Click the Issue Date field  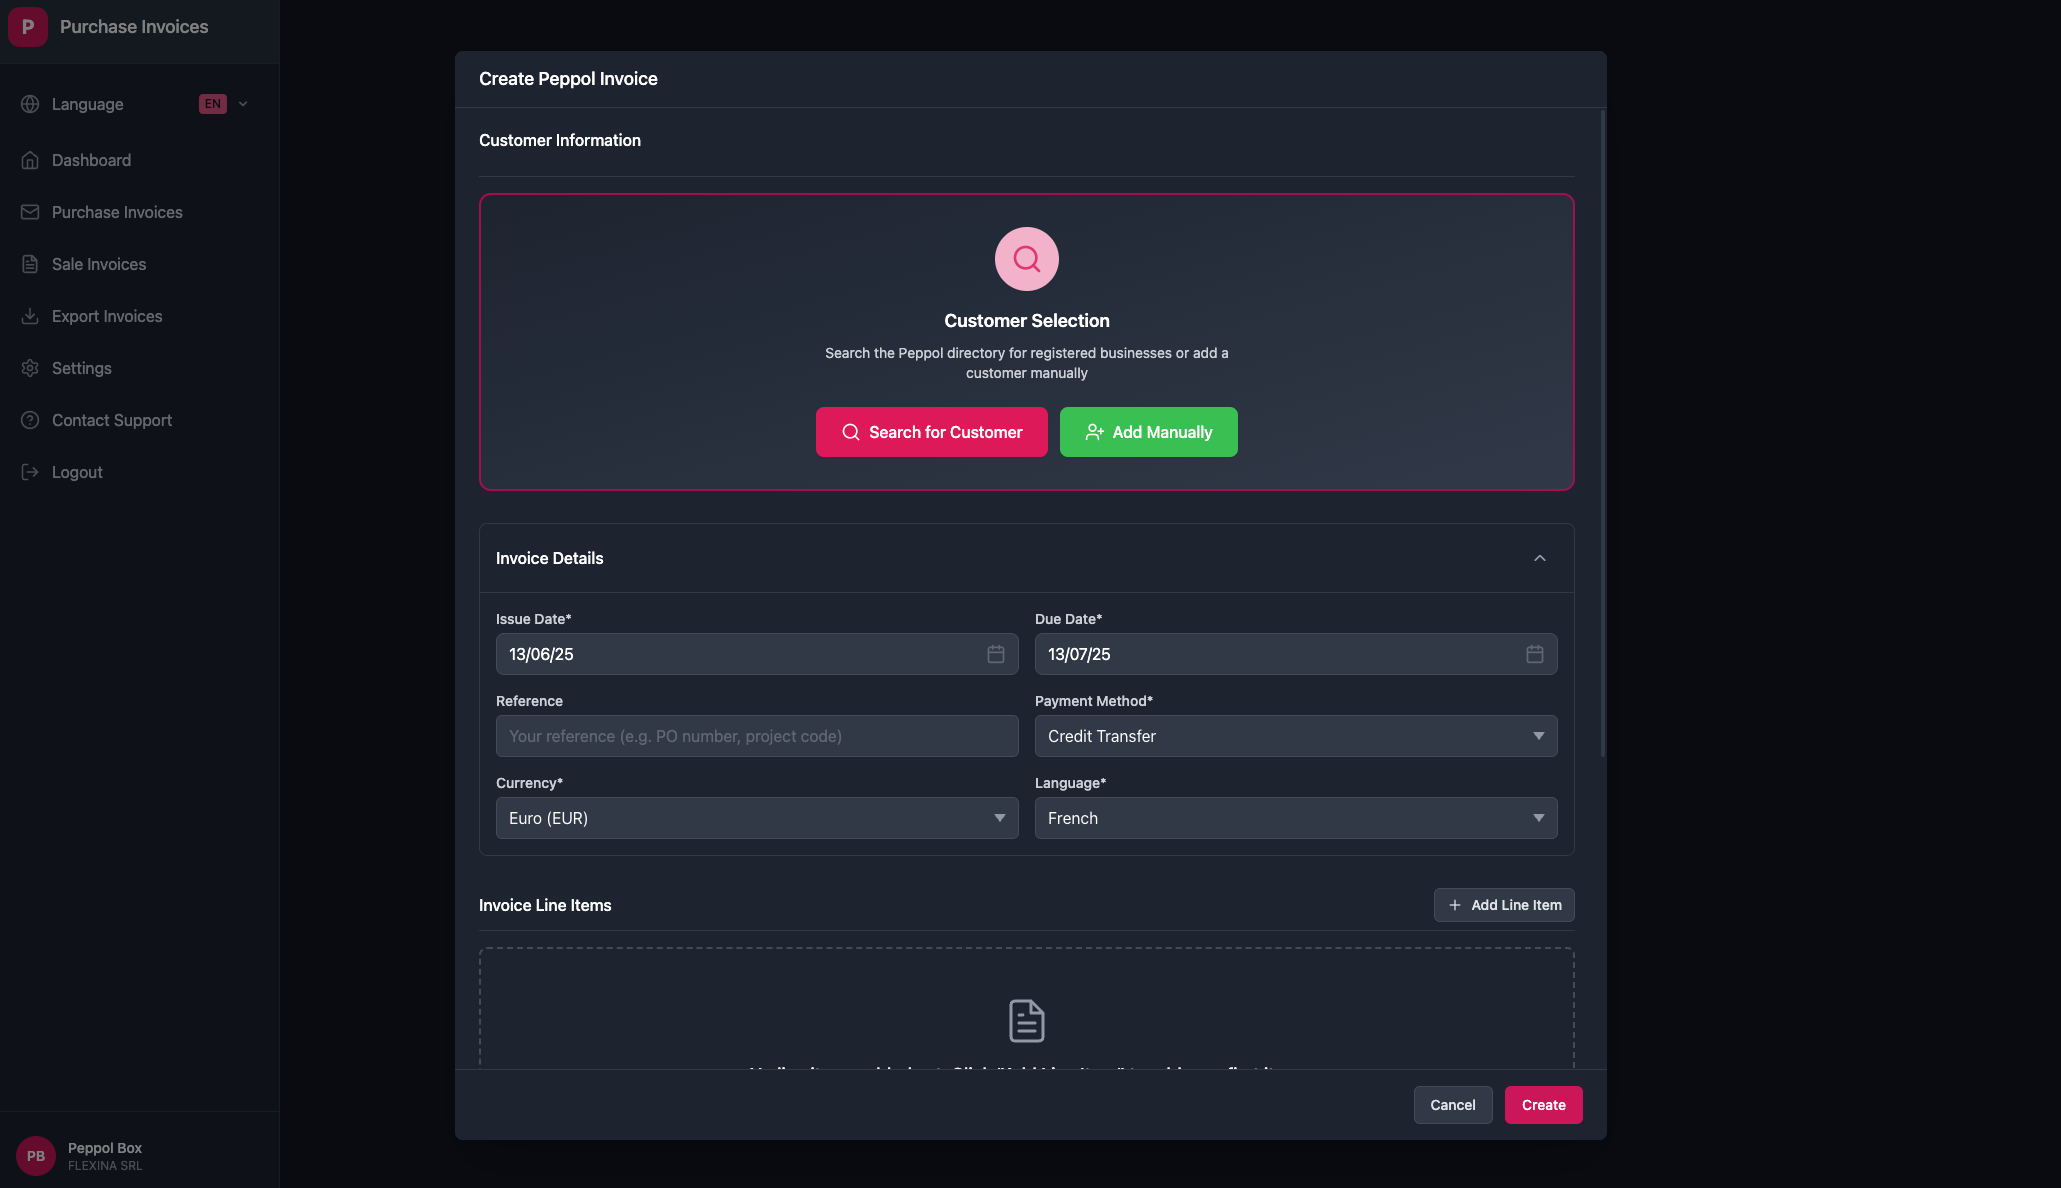(x=757, y=654)
